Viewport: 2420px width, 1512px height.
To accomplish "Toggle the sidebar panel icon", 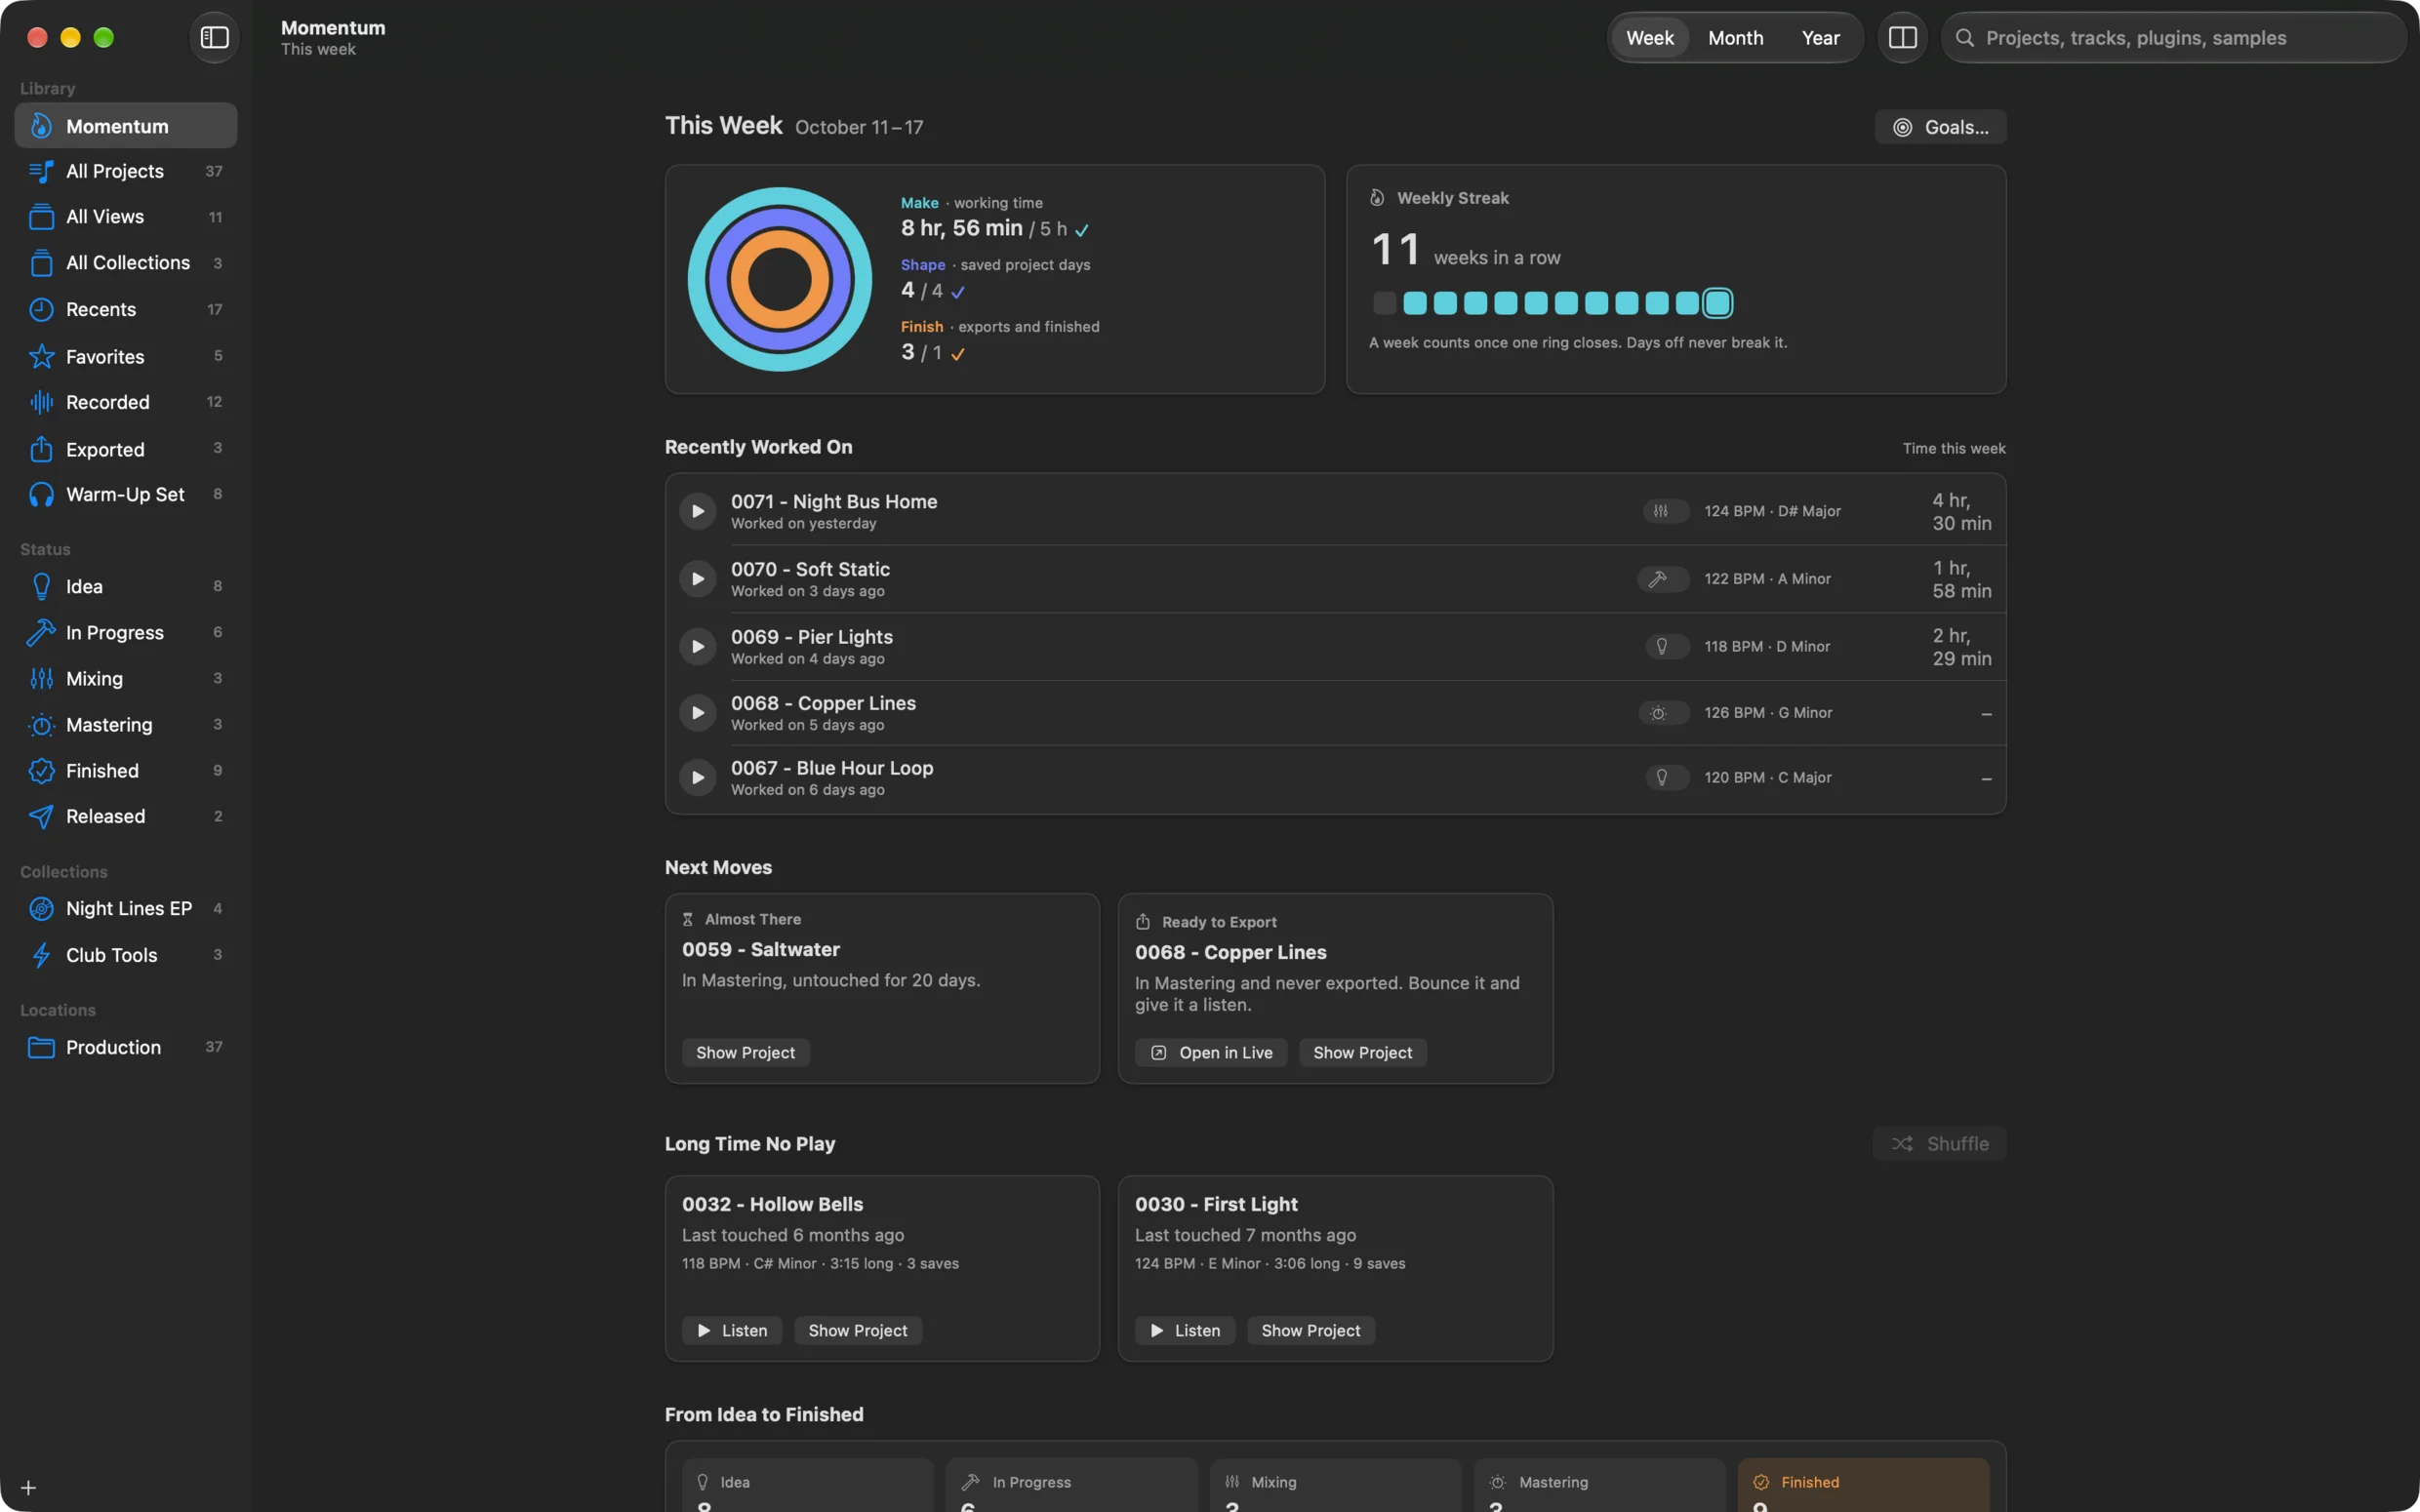I will (x=214, y=38).
